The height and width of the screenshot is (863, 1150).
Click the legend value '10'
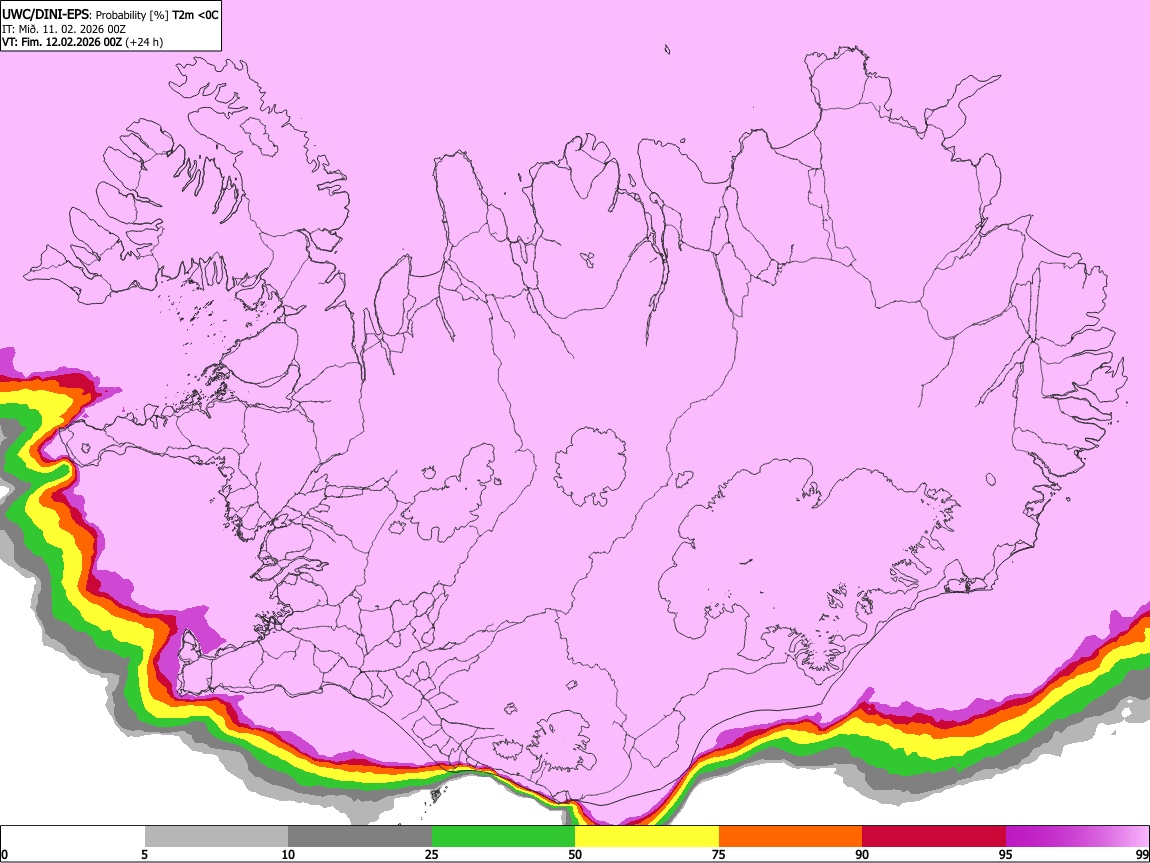coord(288,854)
